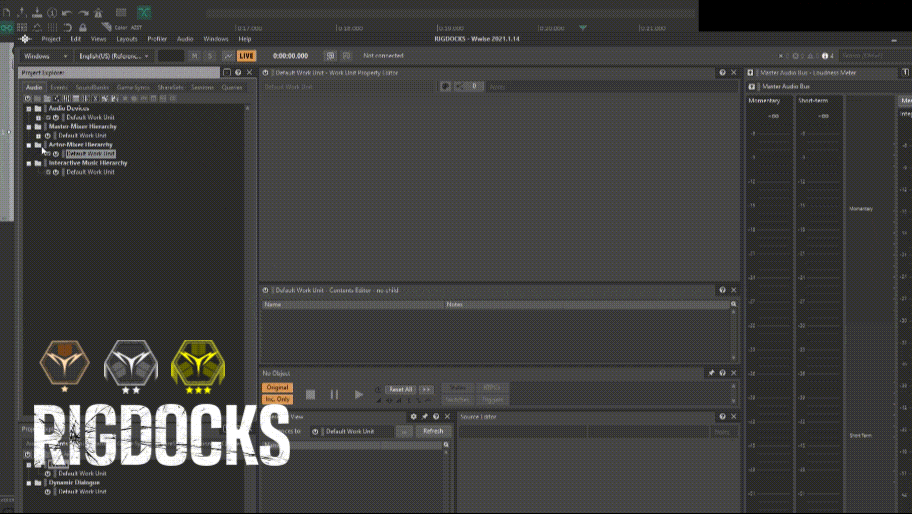Click the Reset All button
Viewport: 912px width, 514px height.
tap(401, 390)
